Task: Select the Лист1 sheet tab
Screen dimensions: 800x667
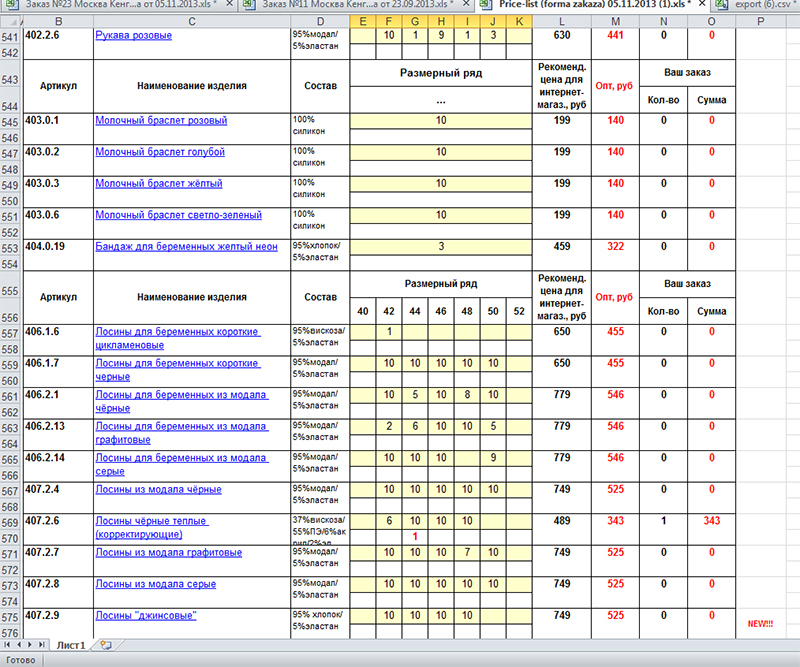Action: pyautogui.click(x=70, y=646)
